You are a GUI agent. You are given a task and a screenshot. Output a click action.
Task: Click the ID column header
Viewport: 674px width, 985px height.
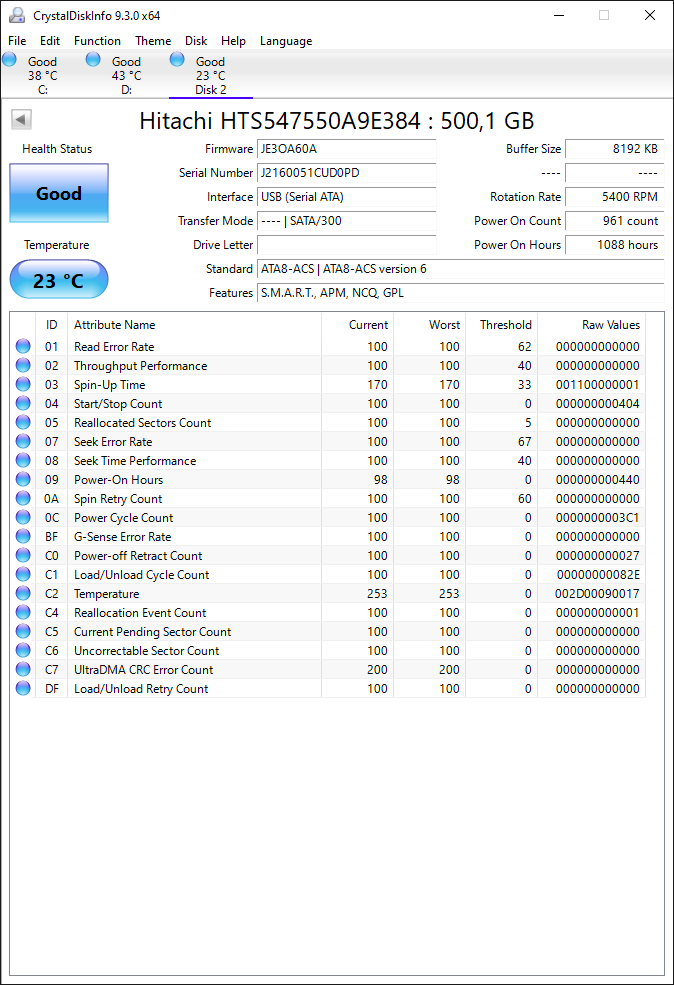(52, 325)
